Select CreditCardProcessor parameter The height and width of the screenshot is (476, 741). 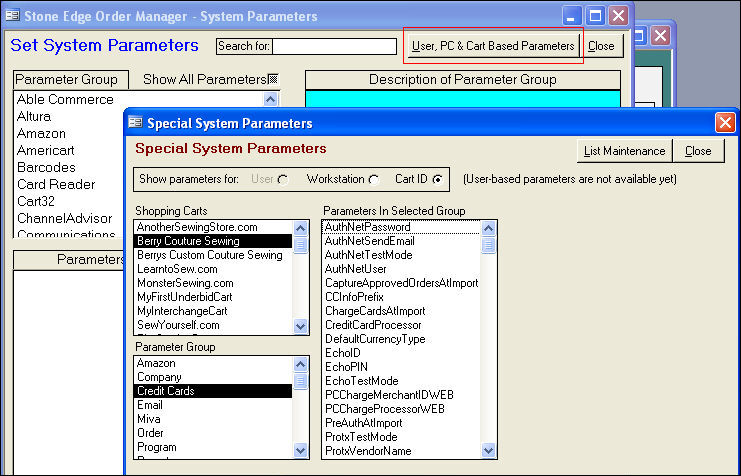(x=402, y=325)
